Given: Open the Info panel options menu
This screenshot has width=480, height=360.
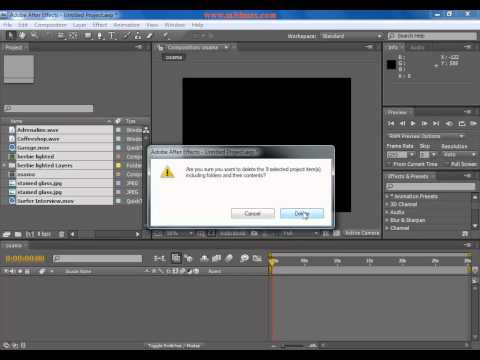Looking at the screenshot, I should click(468, 47).
